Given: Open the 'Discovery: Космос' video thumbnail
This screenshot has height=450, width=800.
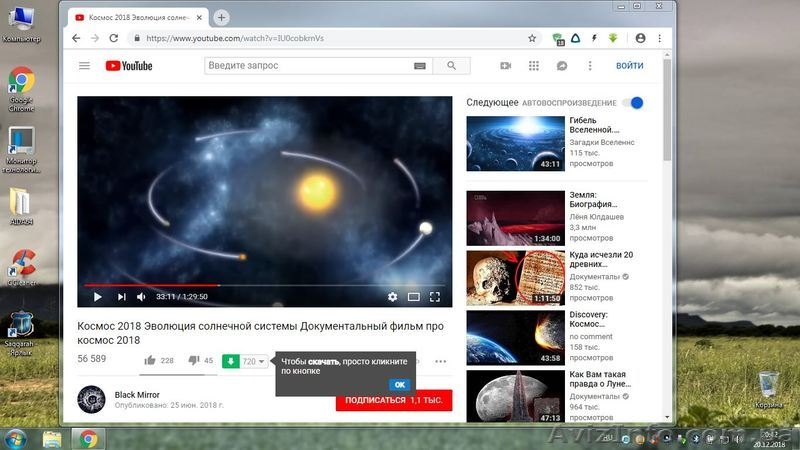Looking at the screenshot, I should (x=515, y=338).
